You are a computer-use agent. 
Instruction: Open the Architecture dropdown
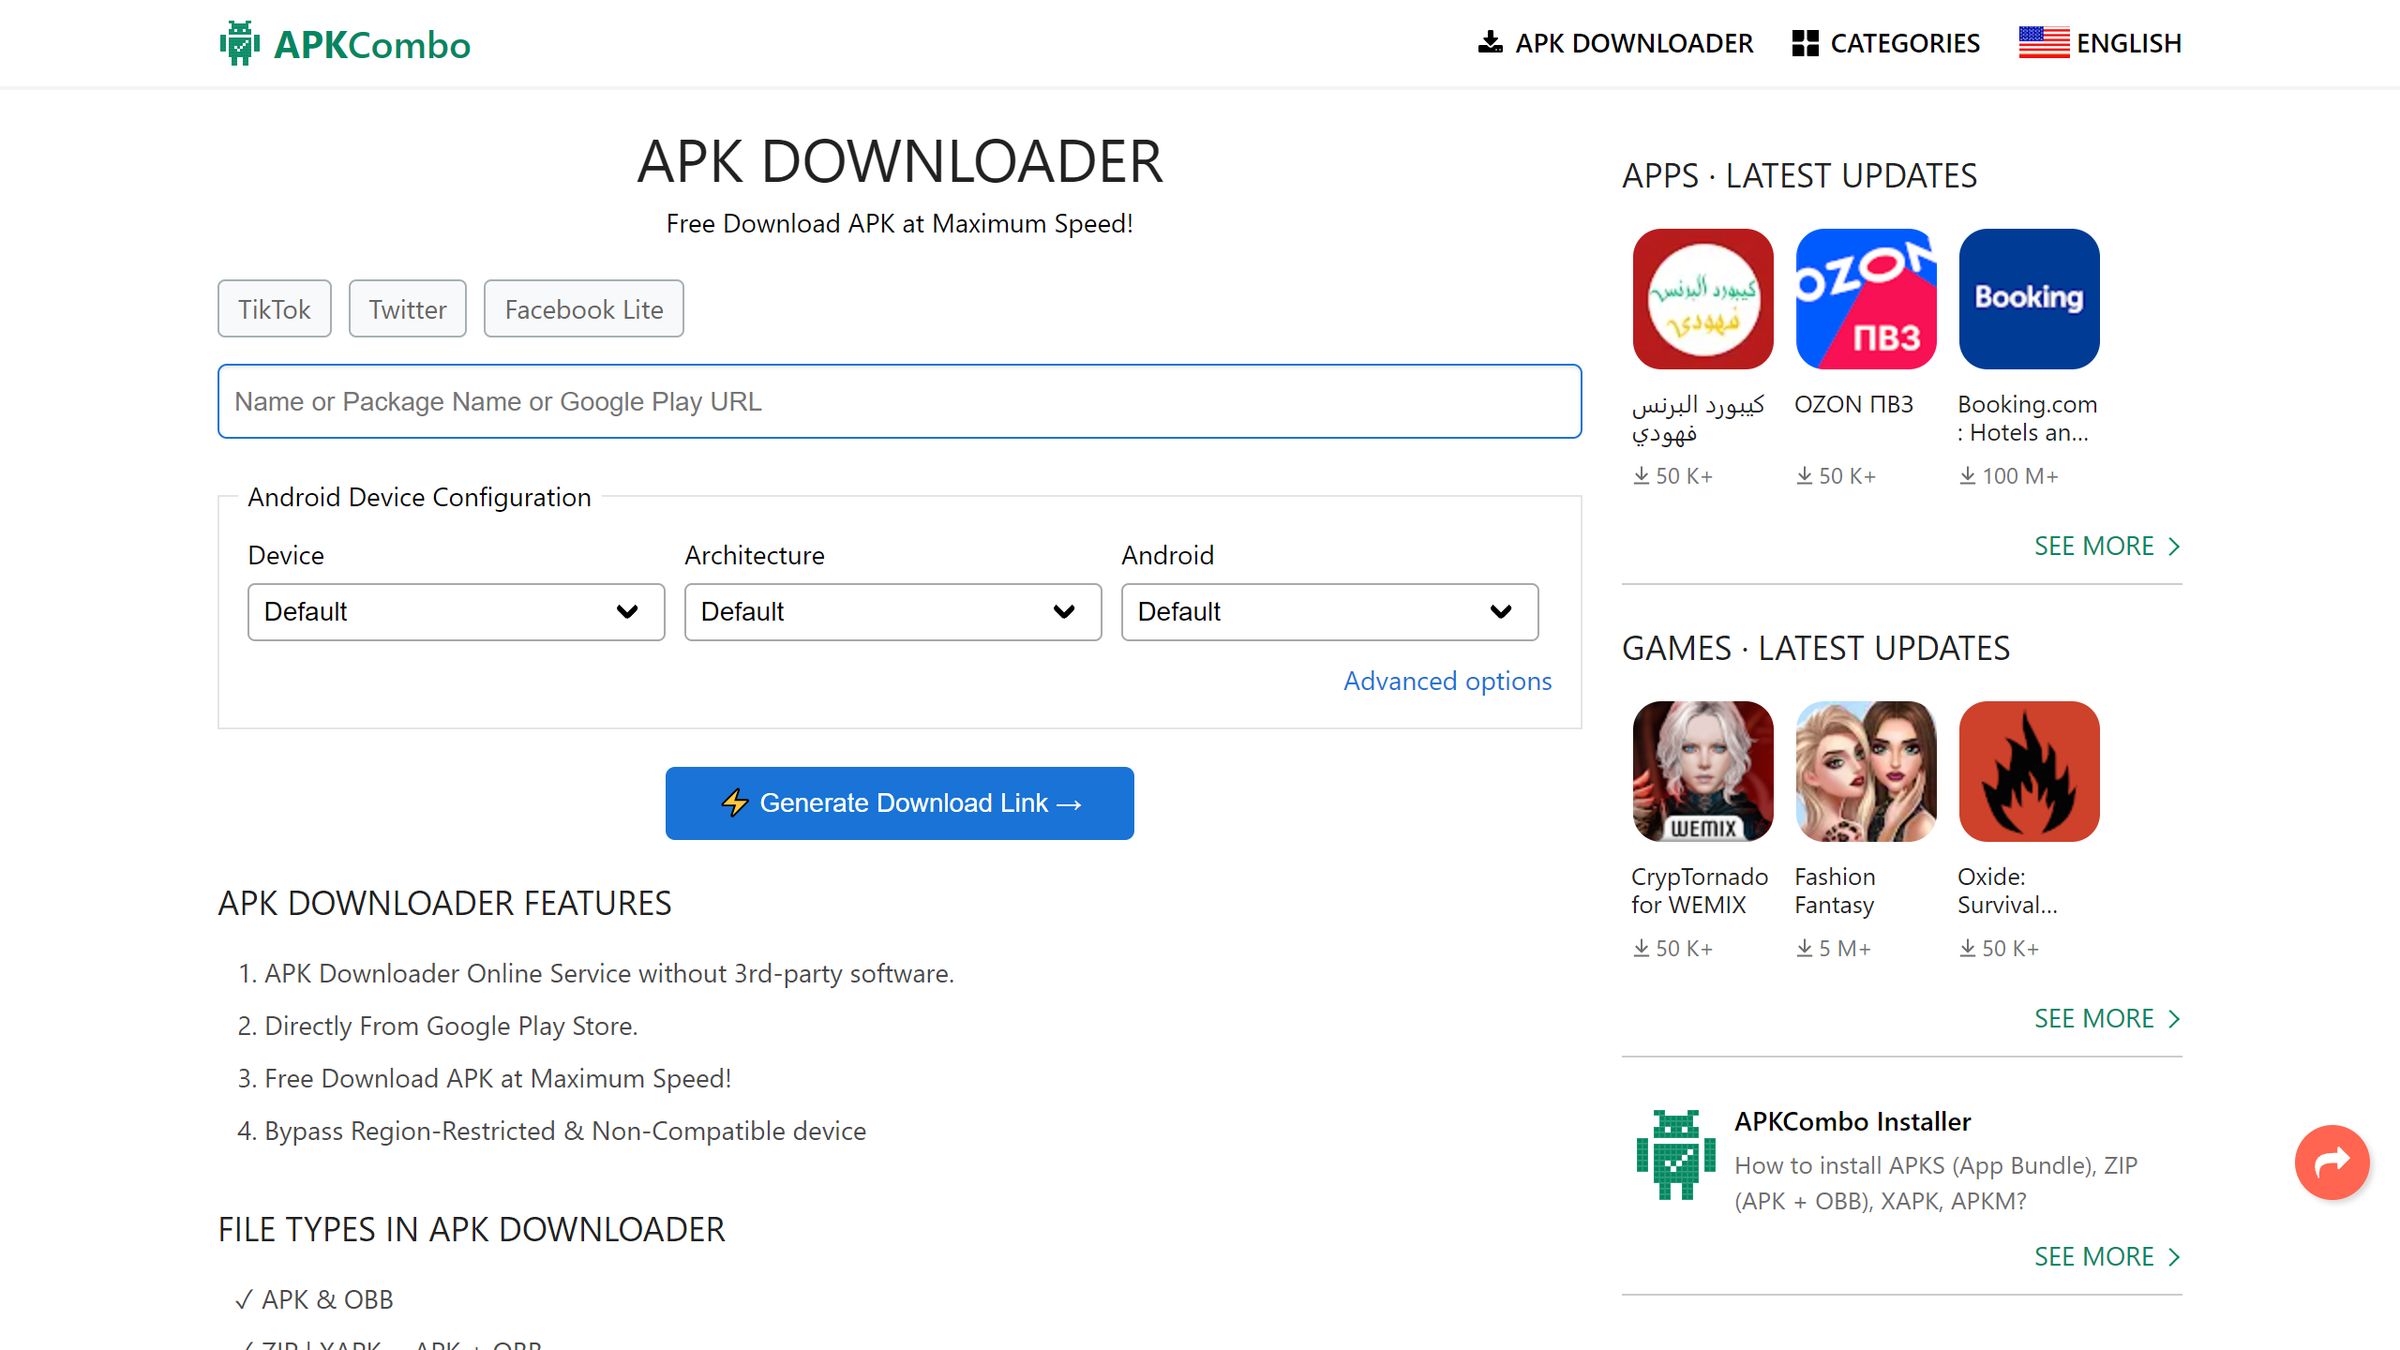tap(893, 612)
